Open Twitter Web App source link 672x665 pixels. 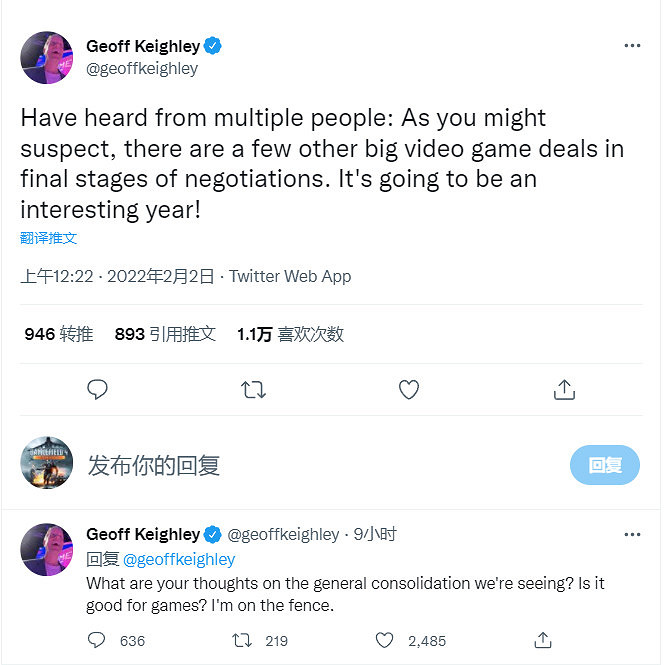pyautogui.click(x=290, y=276)
